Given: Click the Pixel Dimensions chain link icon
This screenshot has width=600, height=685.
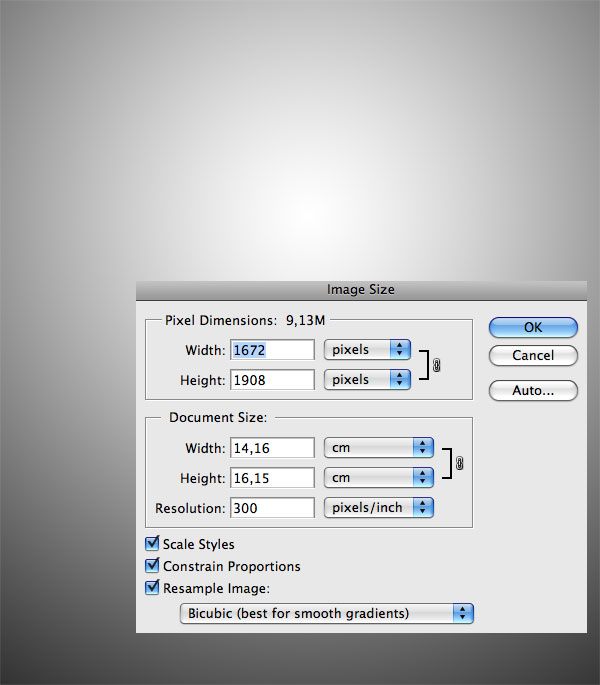Looking at the screenshot, I should pyautogui.click(x=436, y=366).
